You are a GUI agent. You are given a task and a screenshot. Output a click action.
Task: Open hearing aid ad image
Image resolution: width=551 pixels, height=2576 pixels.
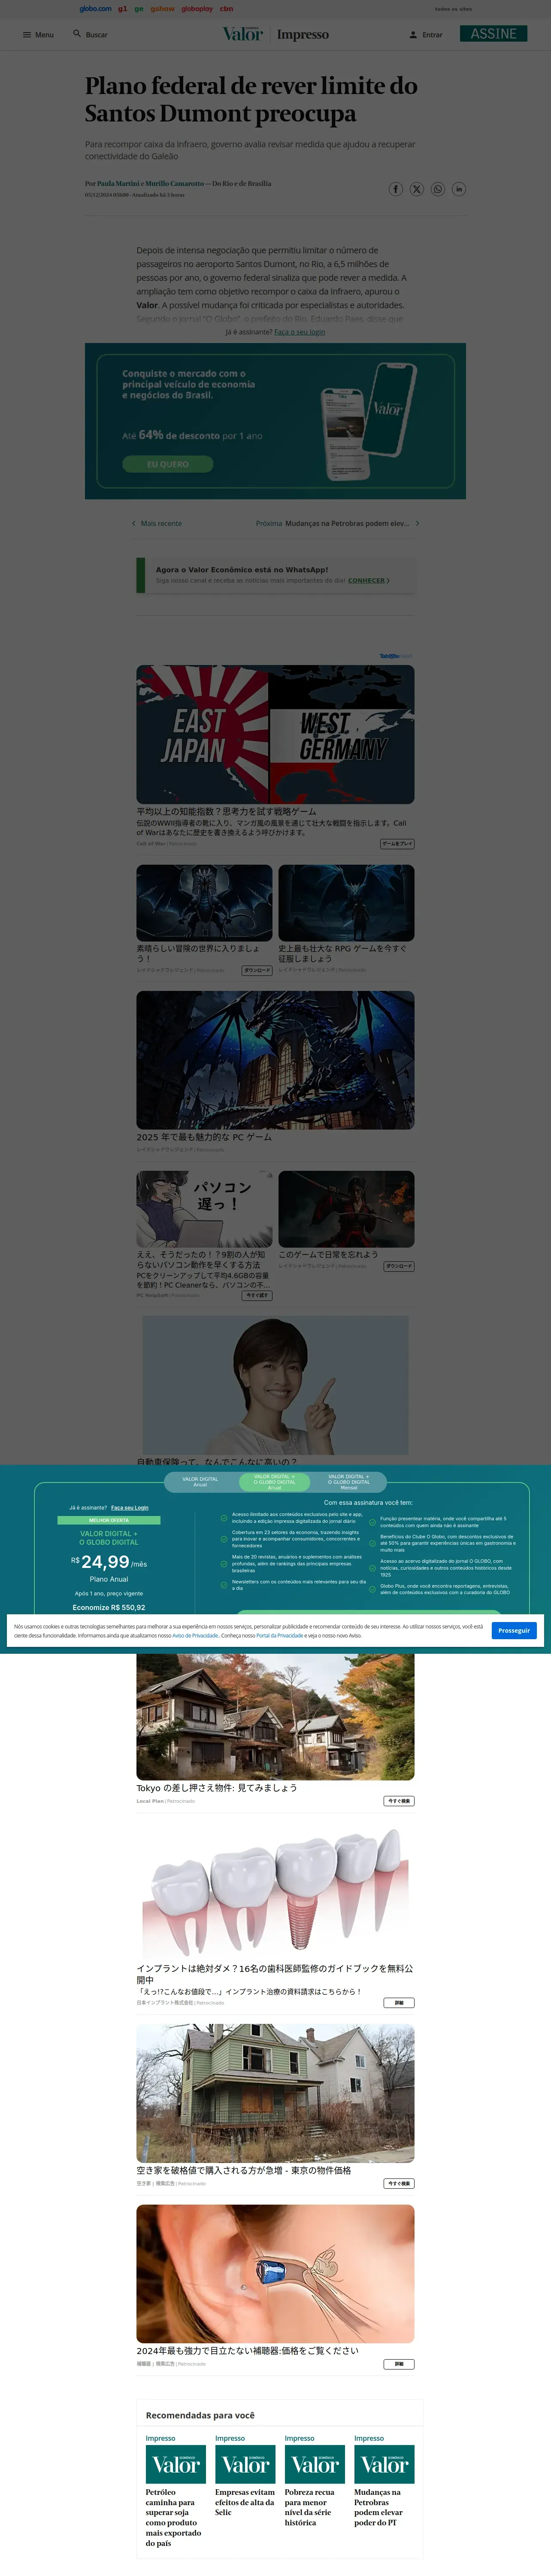(275, 2274)
